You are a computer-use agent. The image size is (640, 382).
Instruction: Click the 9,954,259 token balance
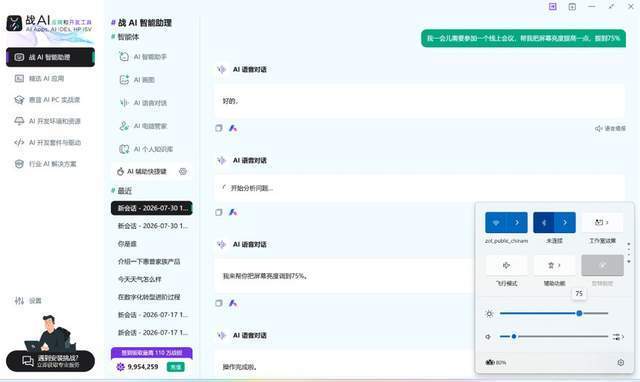tap(142, 367)
